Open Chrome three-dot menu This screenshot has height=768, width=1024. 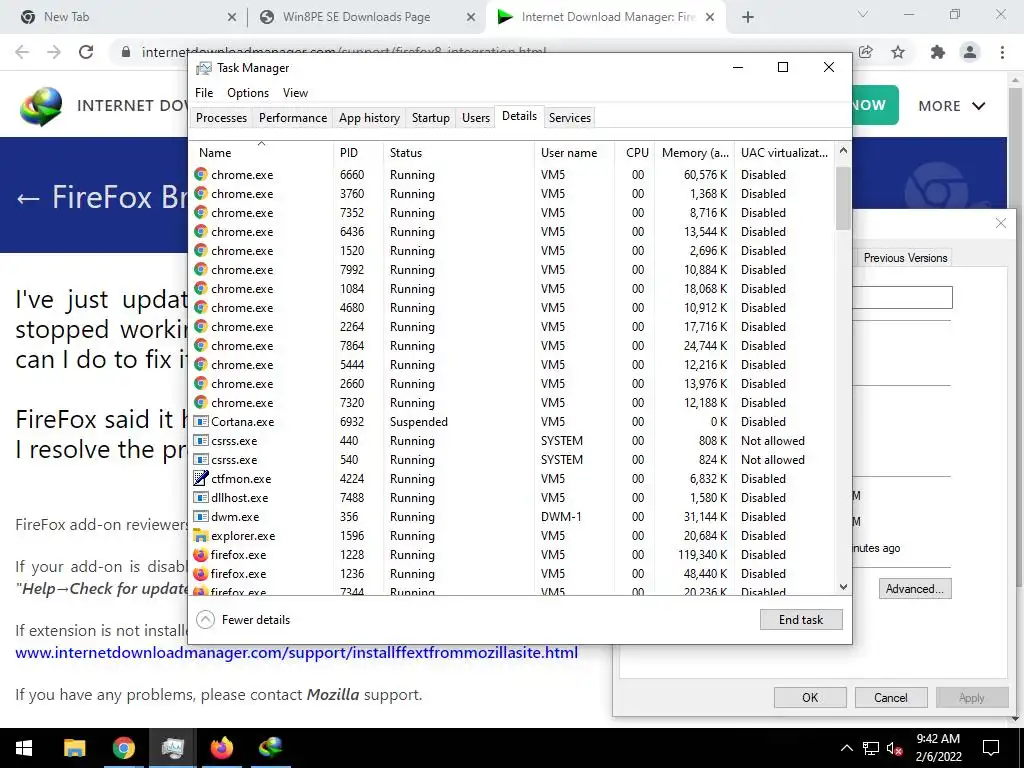[1002, 52]
